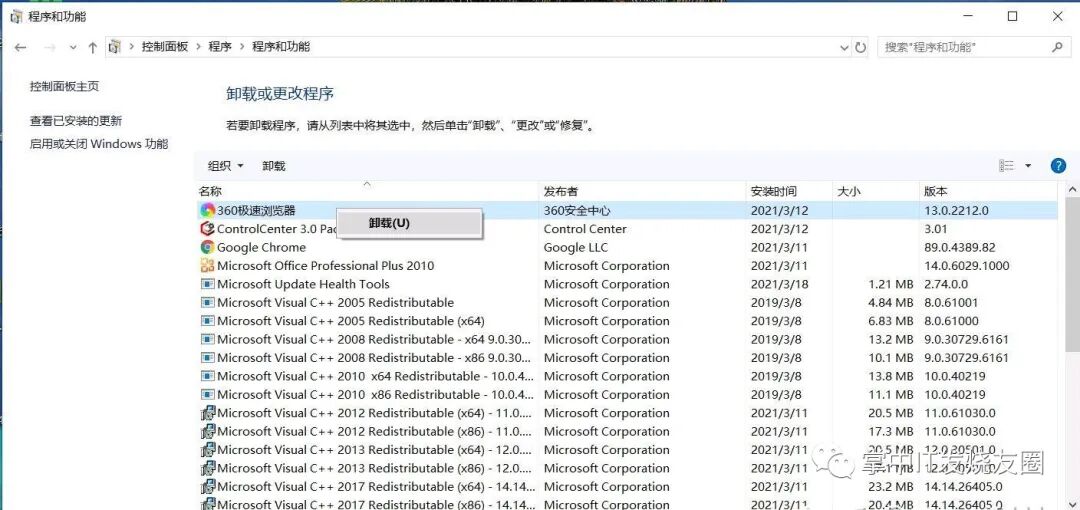Click the Visual C++ 2012 (x64) installer icon

(207, 413)
